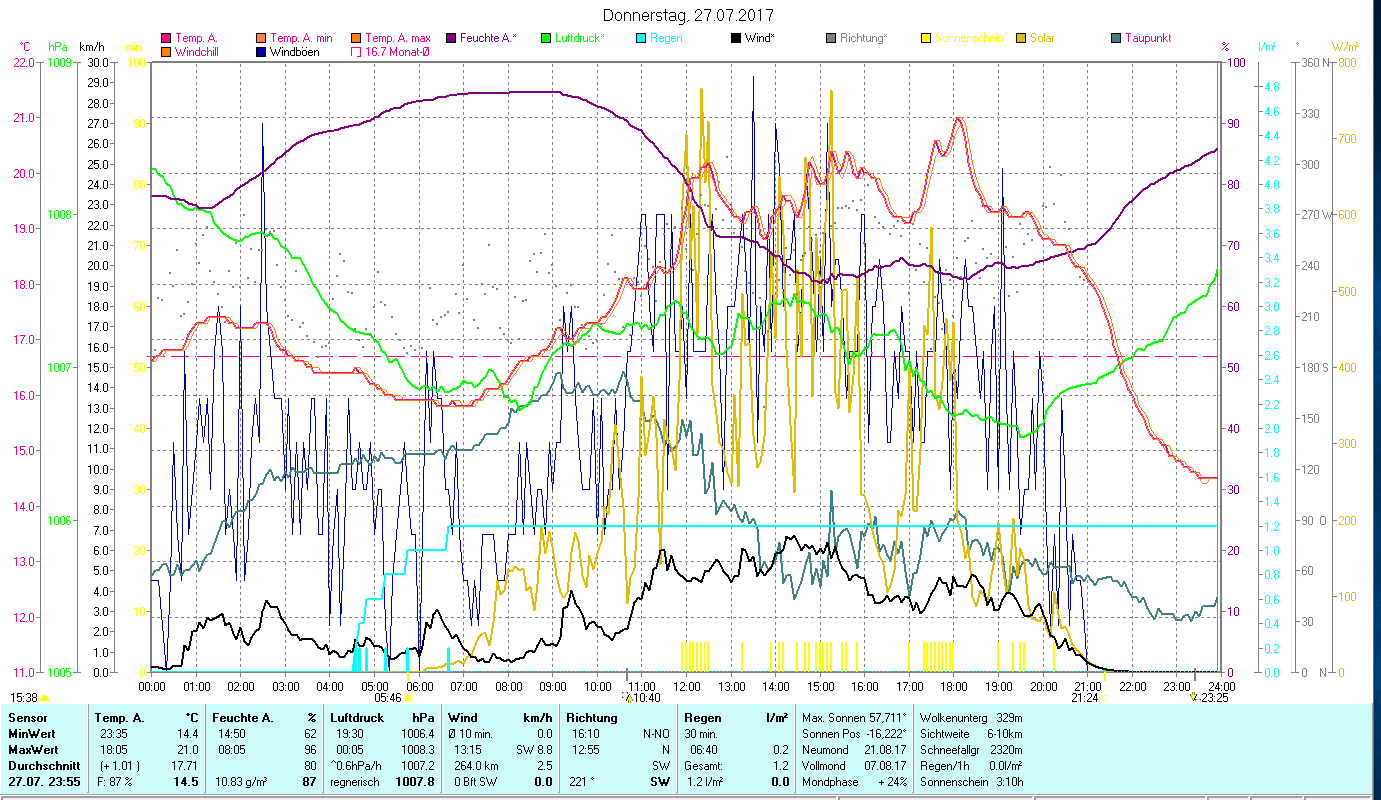The width and height of the screenshot is (1381, 800).
Task: Click the Feuchte A.* legend label
Action: pos(488,38)
